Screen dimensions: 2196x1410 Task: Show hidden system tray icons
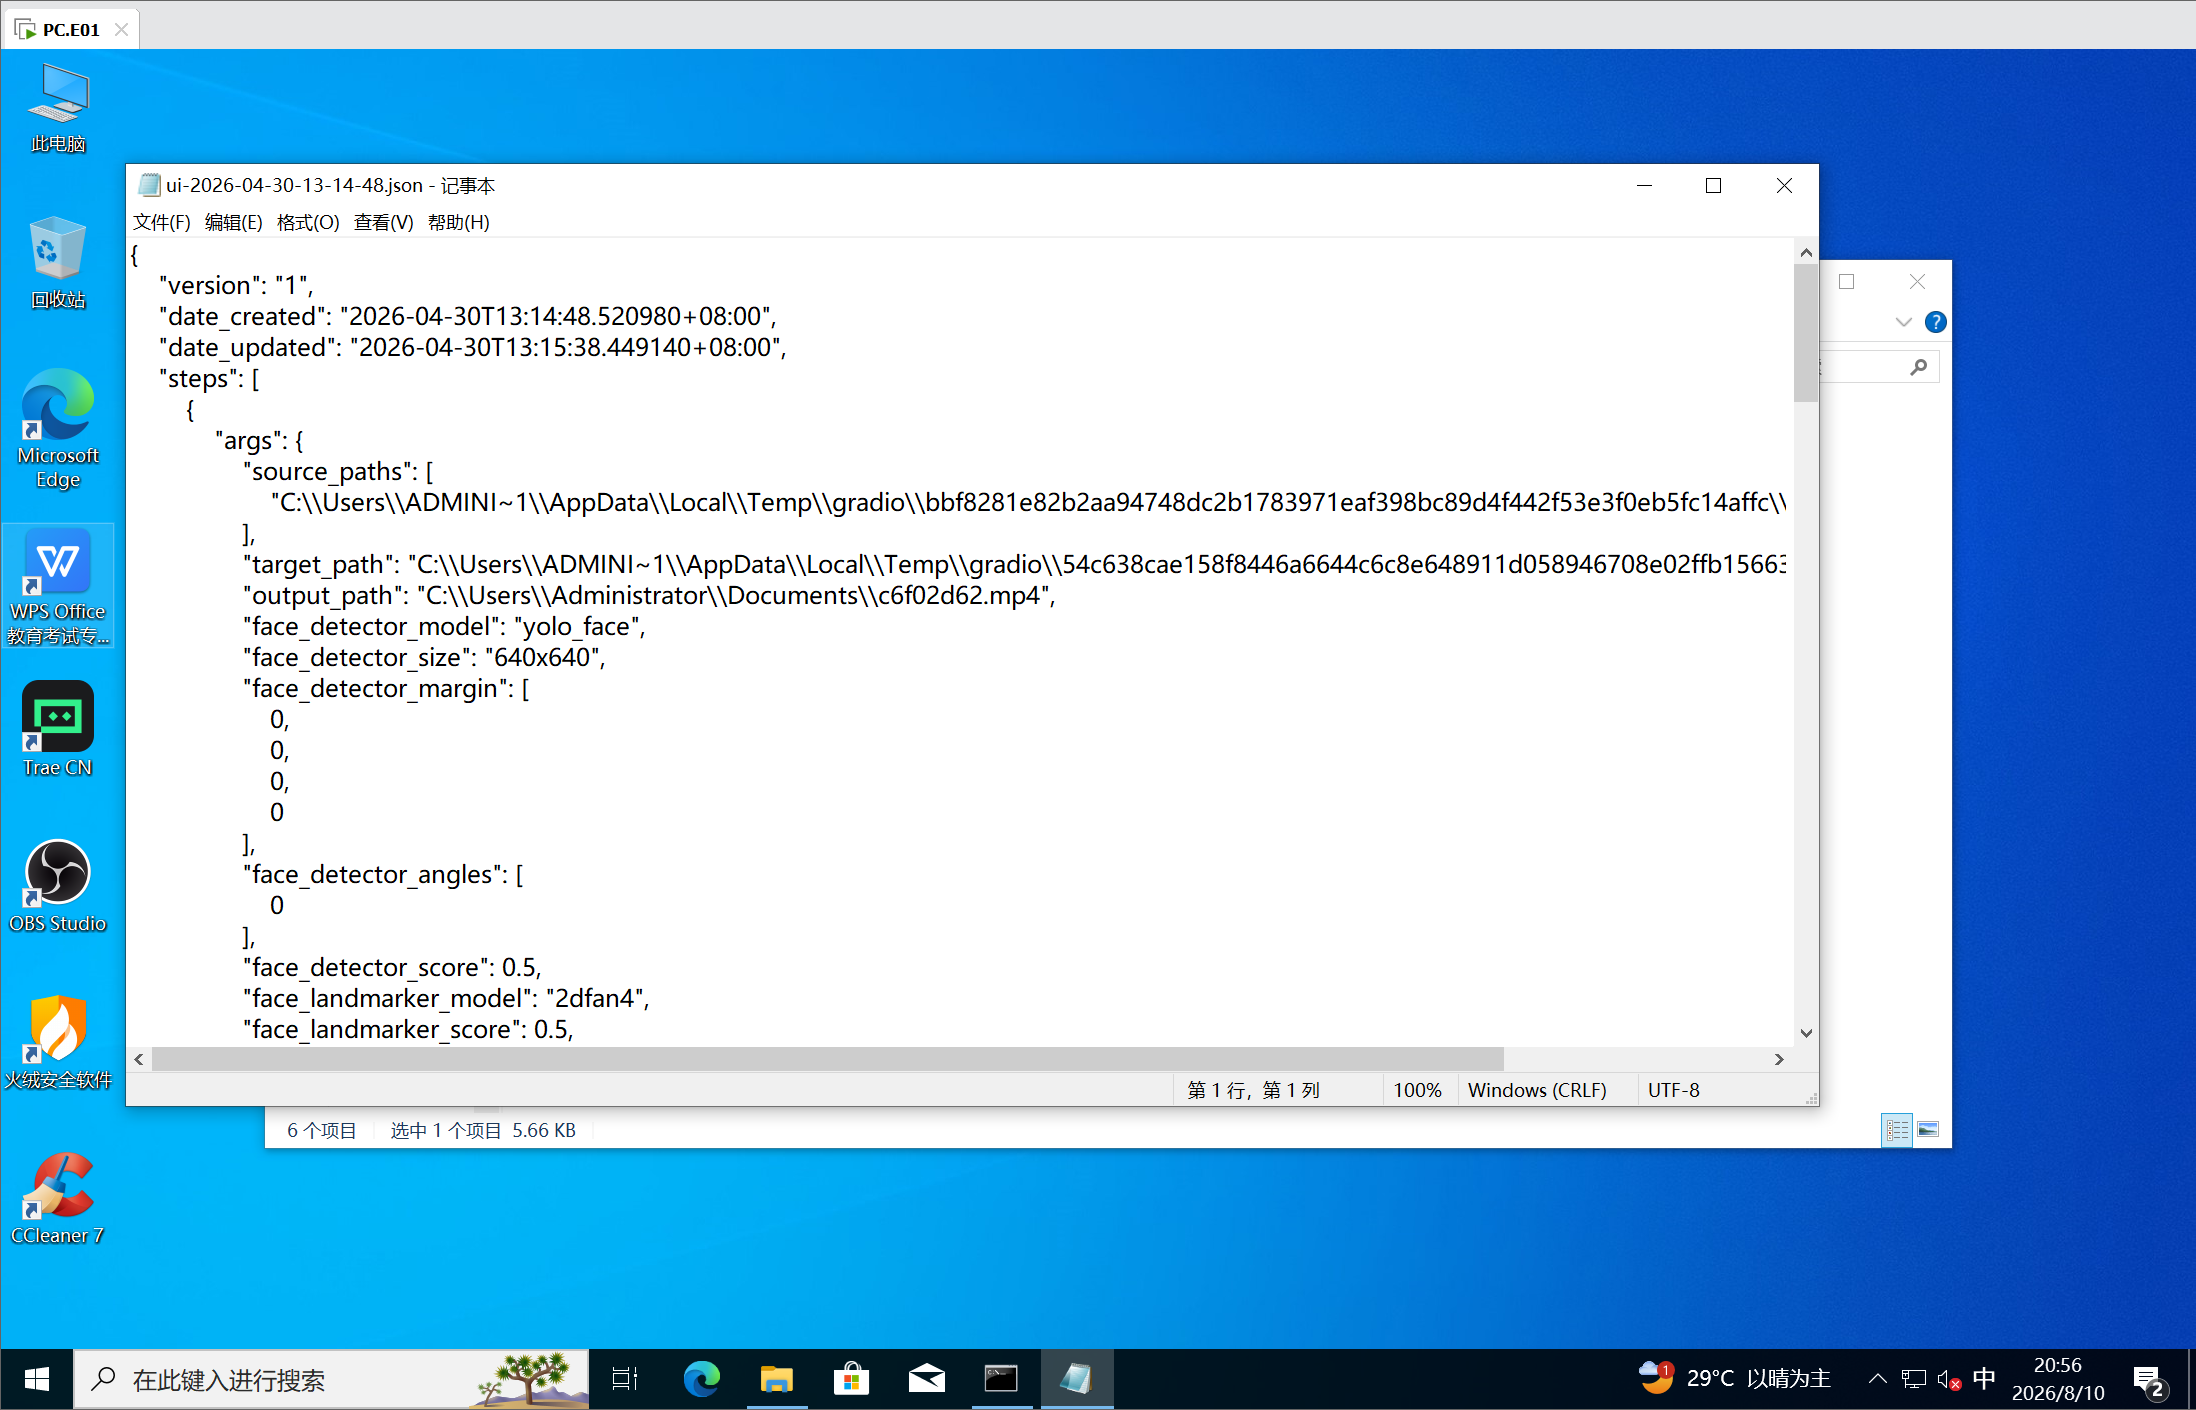(x=1877, y=1379)
